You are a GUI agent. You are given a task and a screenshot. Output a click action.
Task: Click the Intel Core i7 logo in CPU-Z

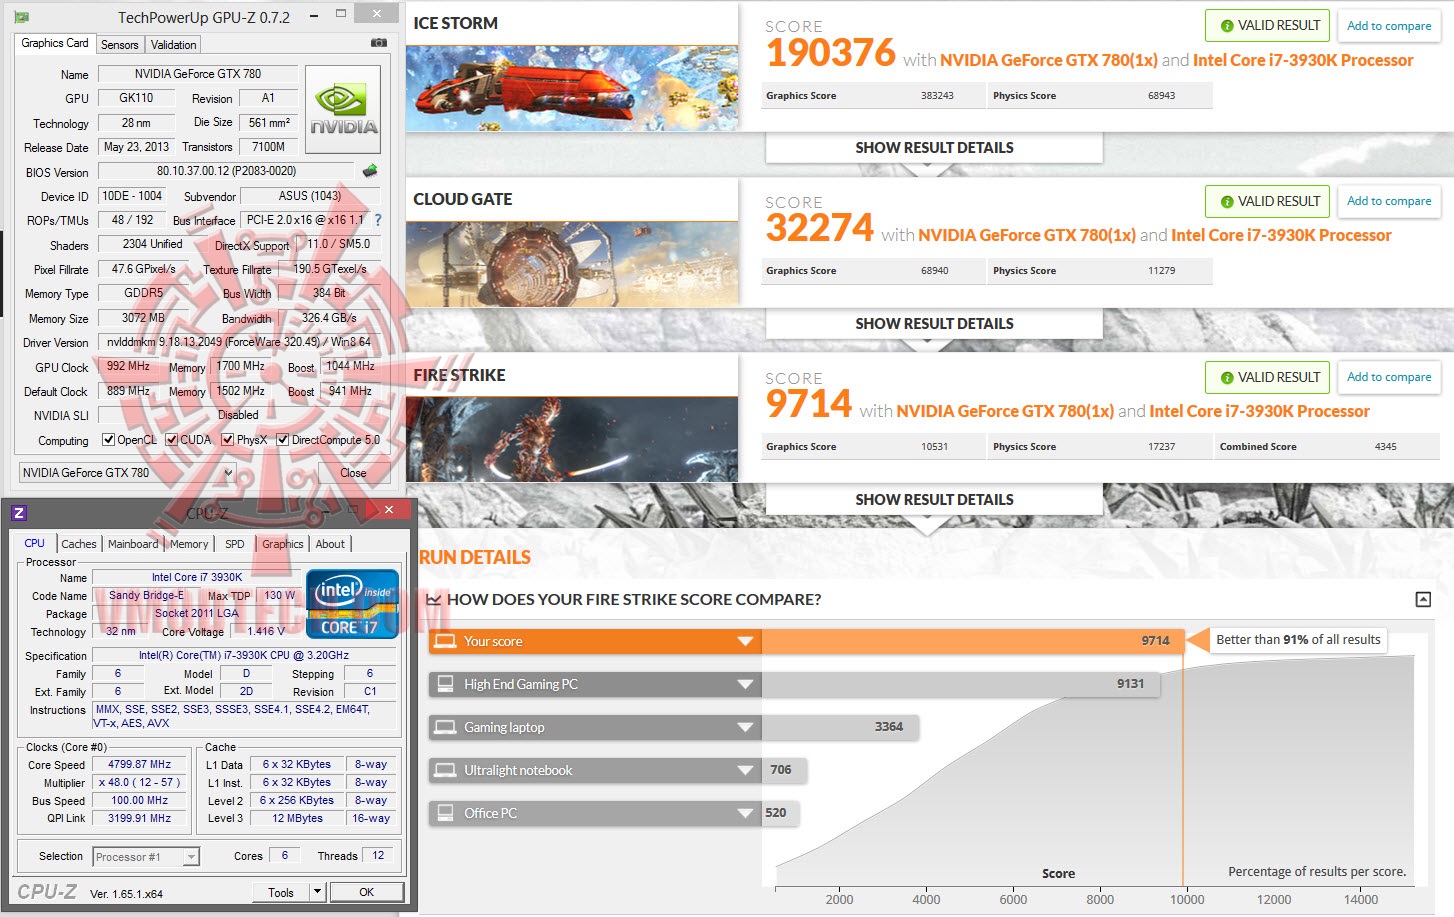click(352, 603)
